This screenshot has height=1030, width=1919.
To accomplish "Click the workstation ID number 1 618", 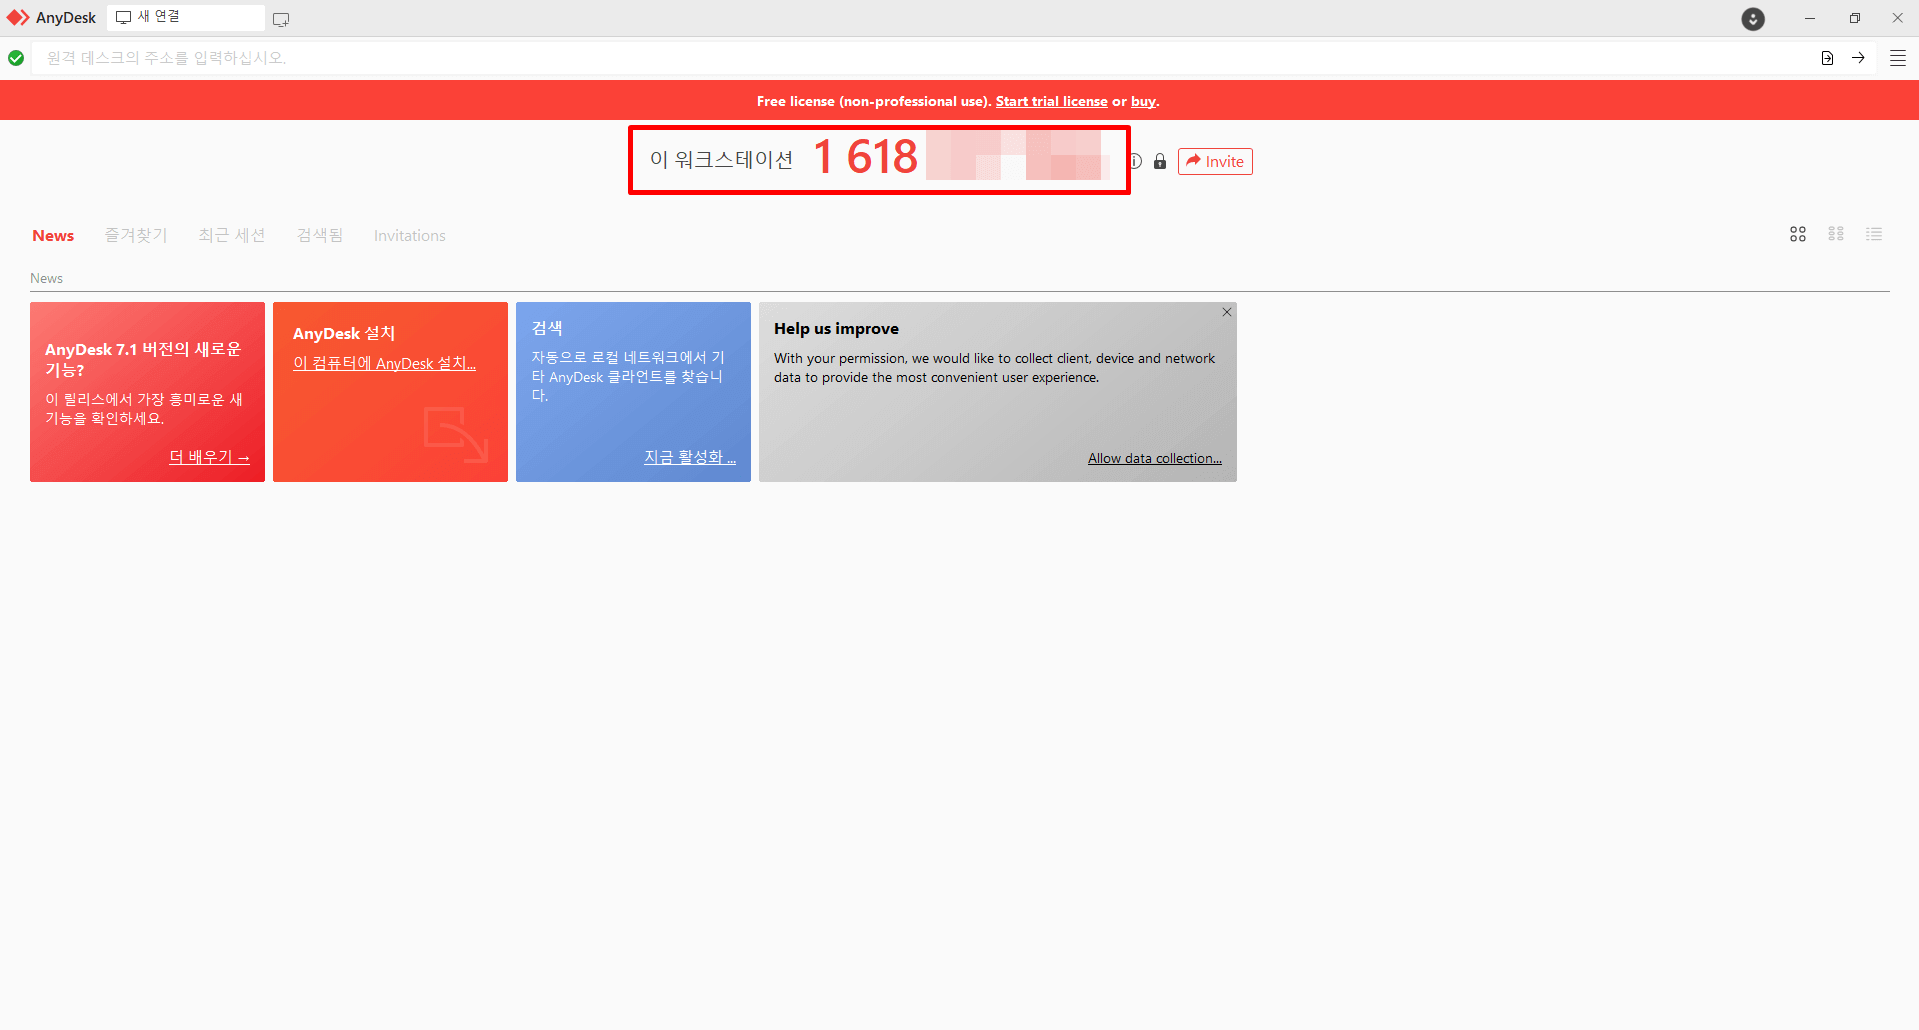I will pyautogui.click(x=866, y=157).
